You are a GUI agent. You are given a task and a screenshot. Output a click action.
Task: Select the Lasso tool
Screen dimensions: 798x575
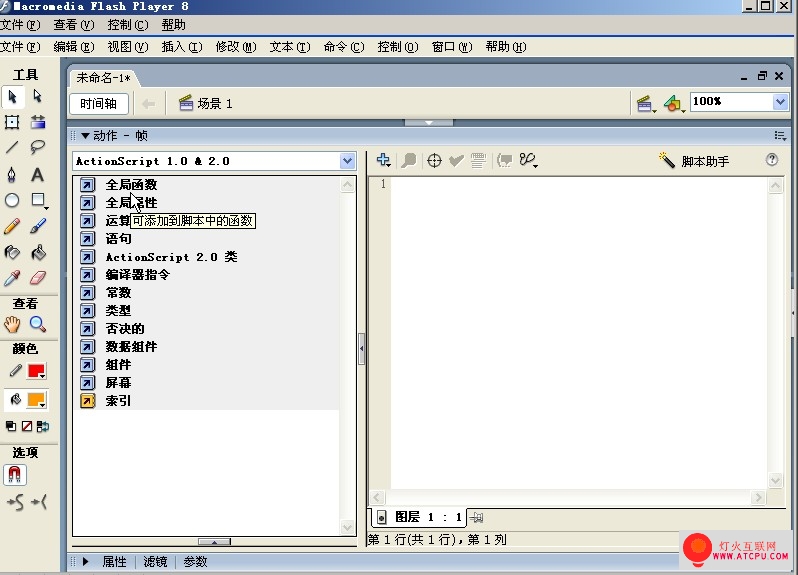38,148
